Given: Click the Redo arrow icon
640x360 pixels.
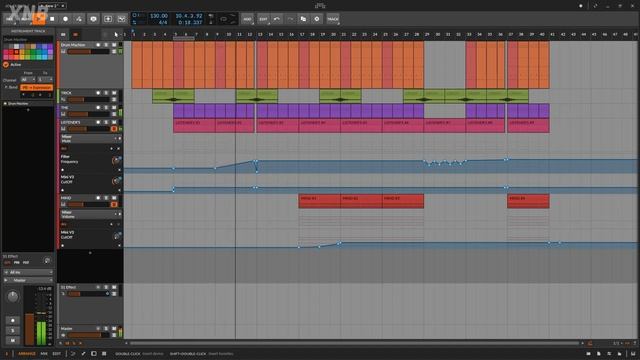Looking at the screenshot, I should [x=290, y=19].
